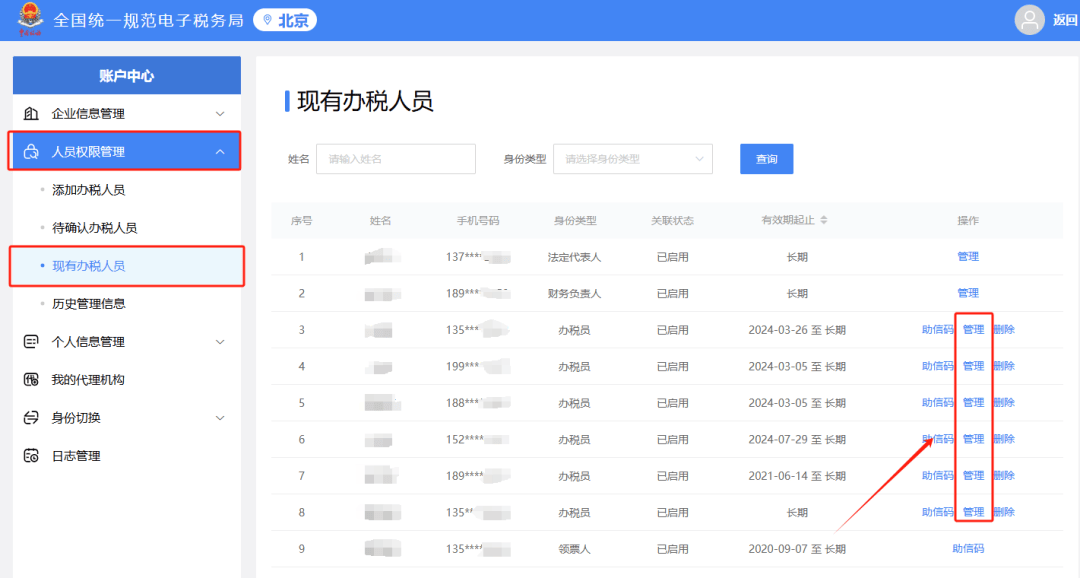Click the 查询 button

tap(767, 159)
